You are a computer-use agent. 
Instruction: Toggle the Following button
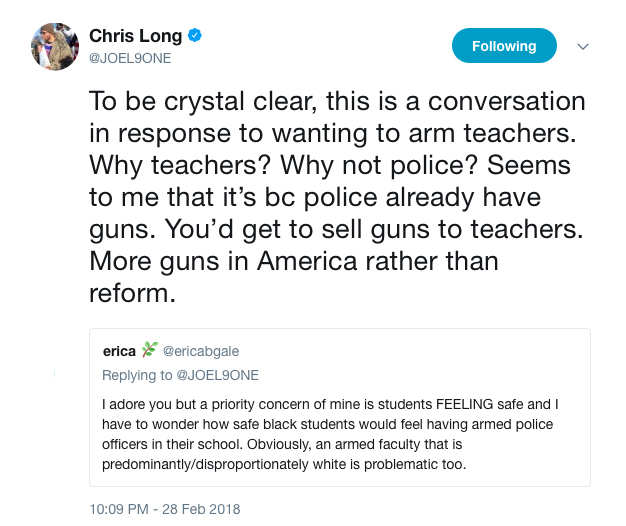[x=504, y=46]
